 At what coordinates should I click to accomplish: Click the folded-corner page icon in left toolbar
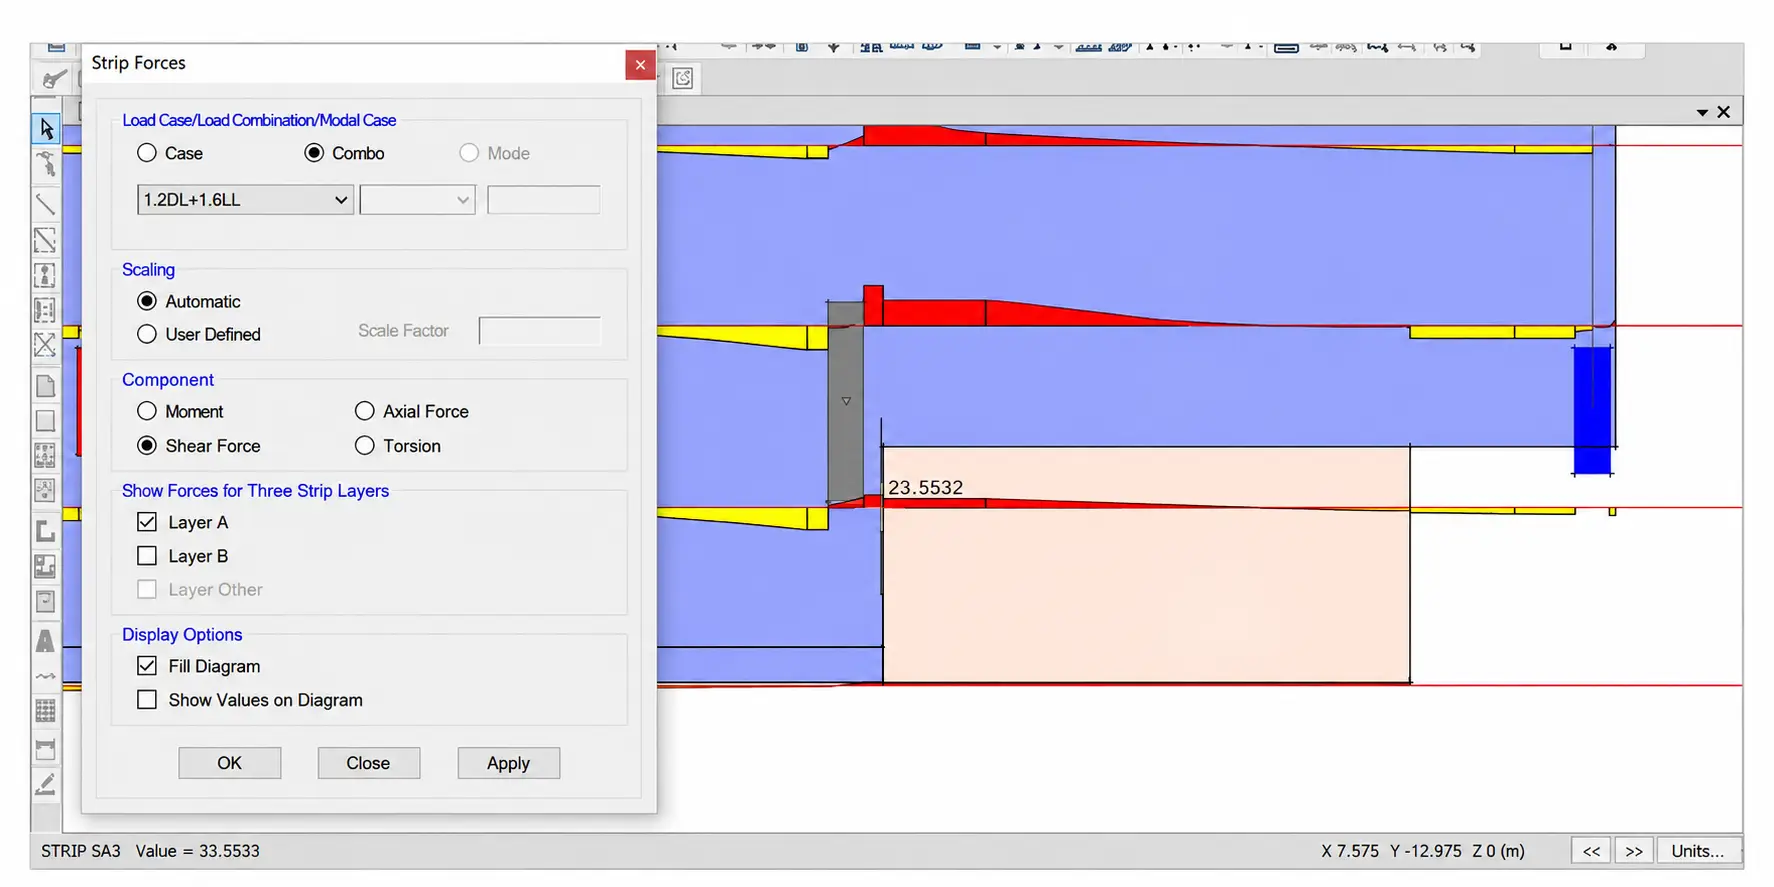pos(46,385)
